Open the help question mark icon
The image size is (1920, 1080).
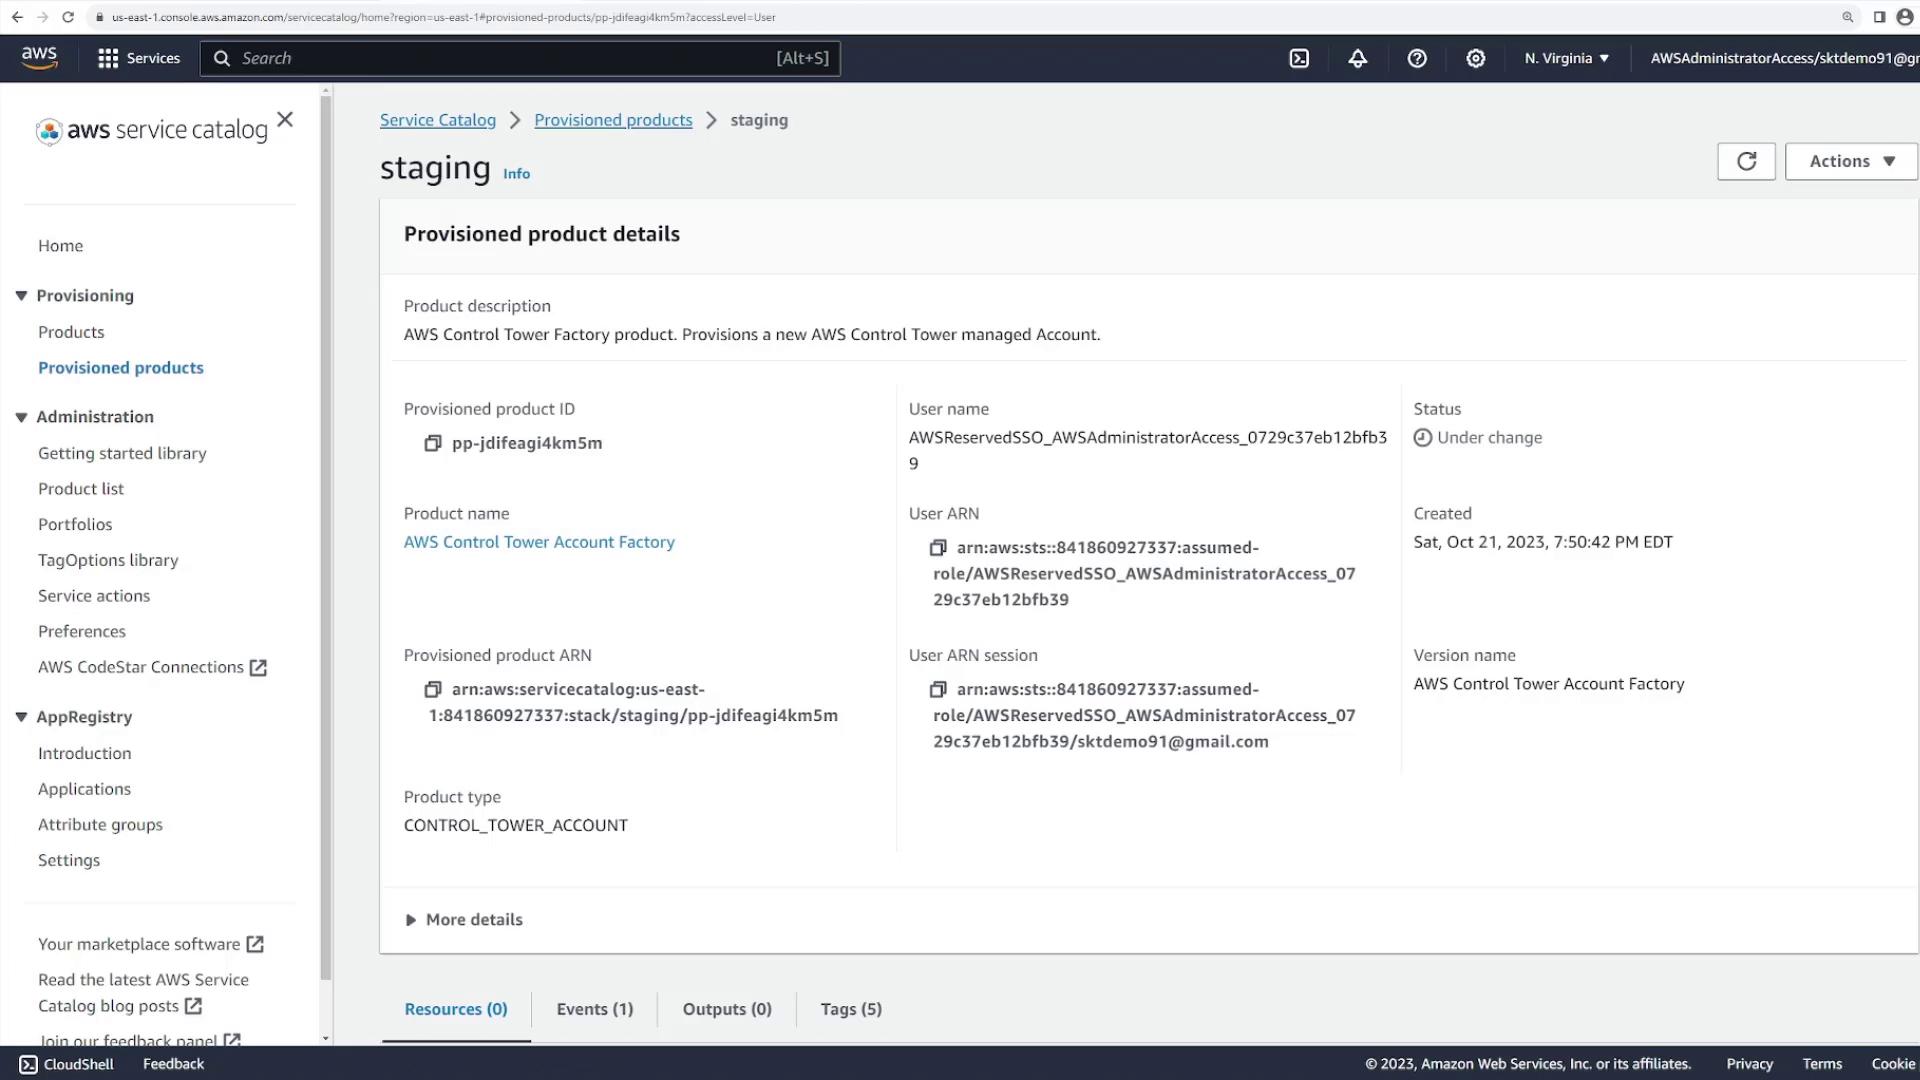coord(1416,58)
